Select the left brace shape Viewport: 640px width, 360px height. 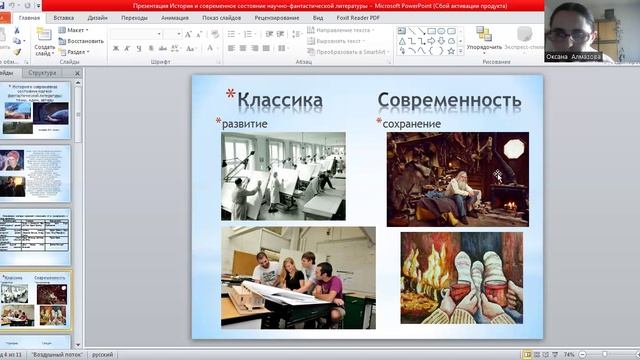(x=431, y=51)
